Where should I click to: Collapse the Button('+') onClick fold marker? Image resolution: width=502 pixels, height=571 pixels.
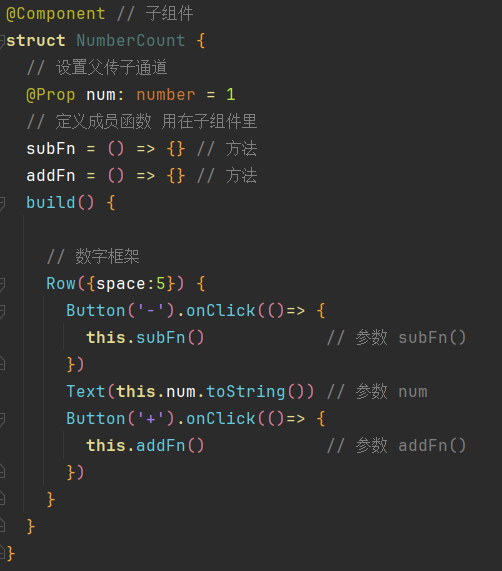coord(1,419)
